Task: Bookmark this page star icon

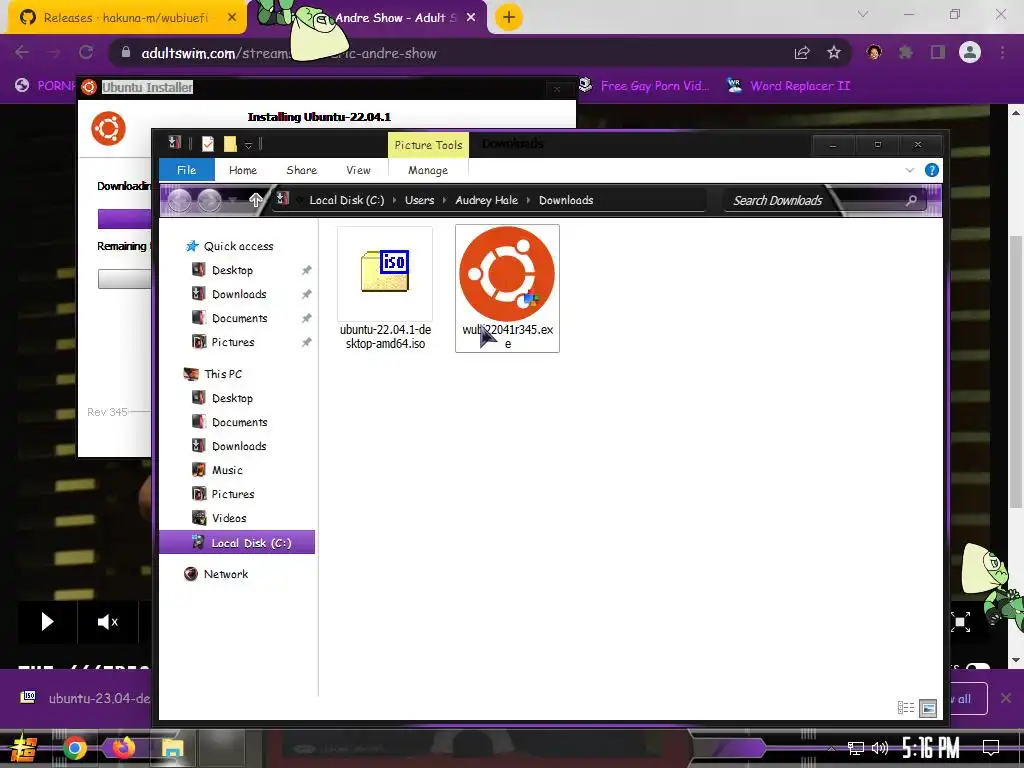Action: [x=834, y=54]
